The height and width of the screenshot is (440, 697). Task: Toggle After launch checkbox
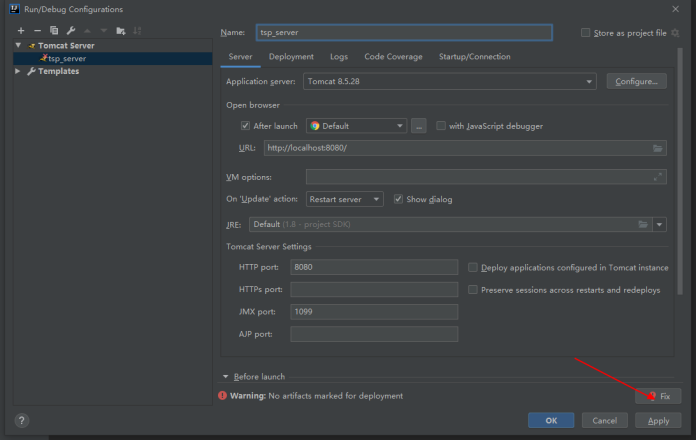point(245,126)
